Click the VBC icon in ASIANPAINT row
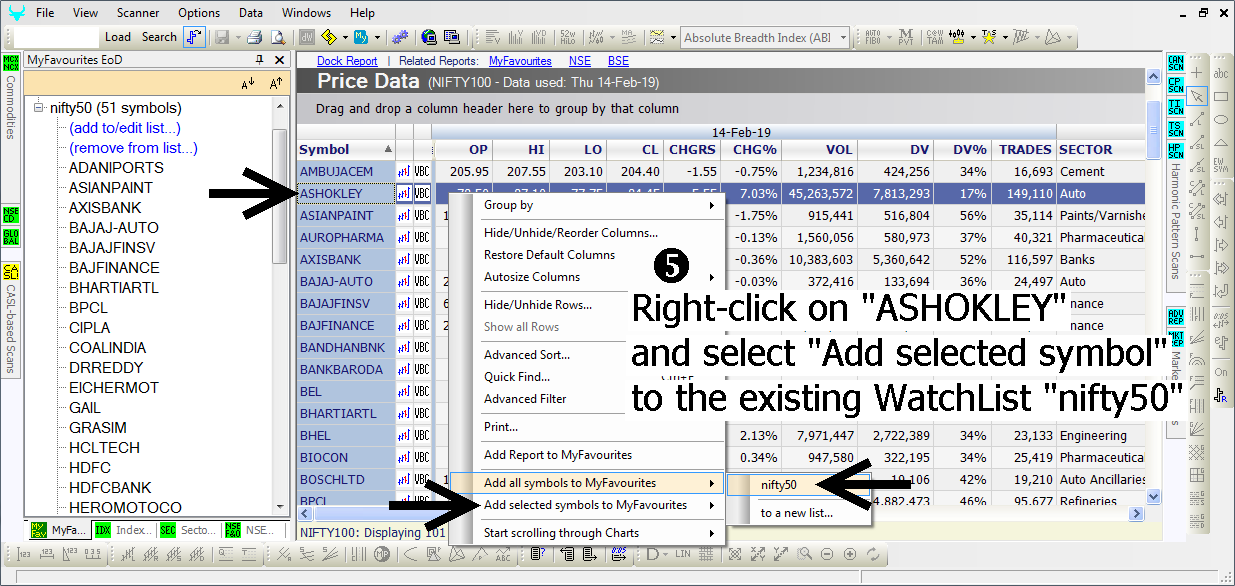Image resolution: width=1235 pixels, height=586 pixels. point(422,216)
